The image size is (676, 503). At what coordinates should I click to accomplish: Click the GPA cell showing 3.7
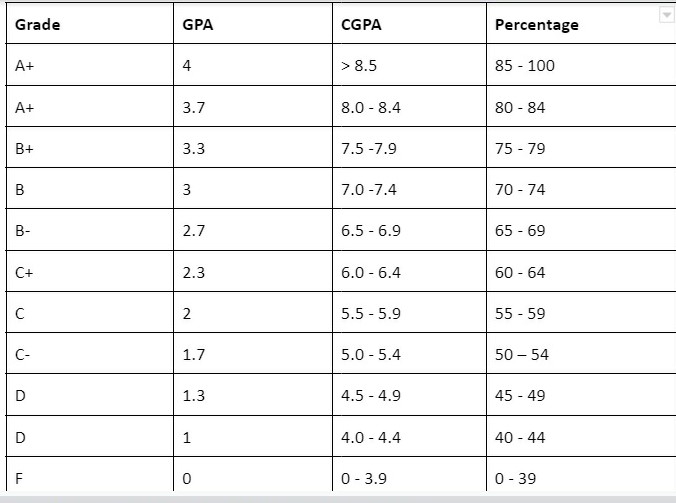tap(194, 107)
